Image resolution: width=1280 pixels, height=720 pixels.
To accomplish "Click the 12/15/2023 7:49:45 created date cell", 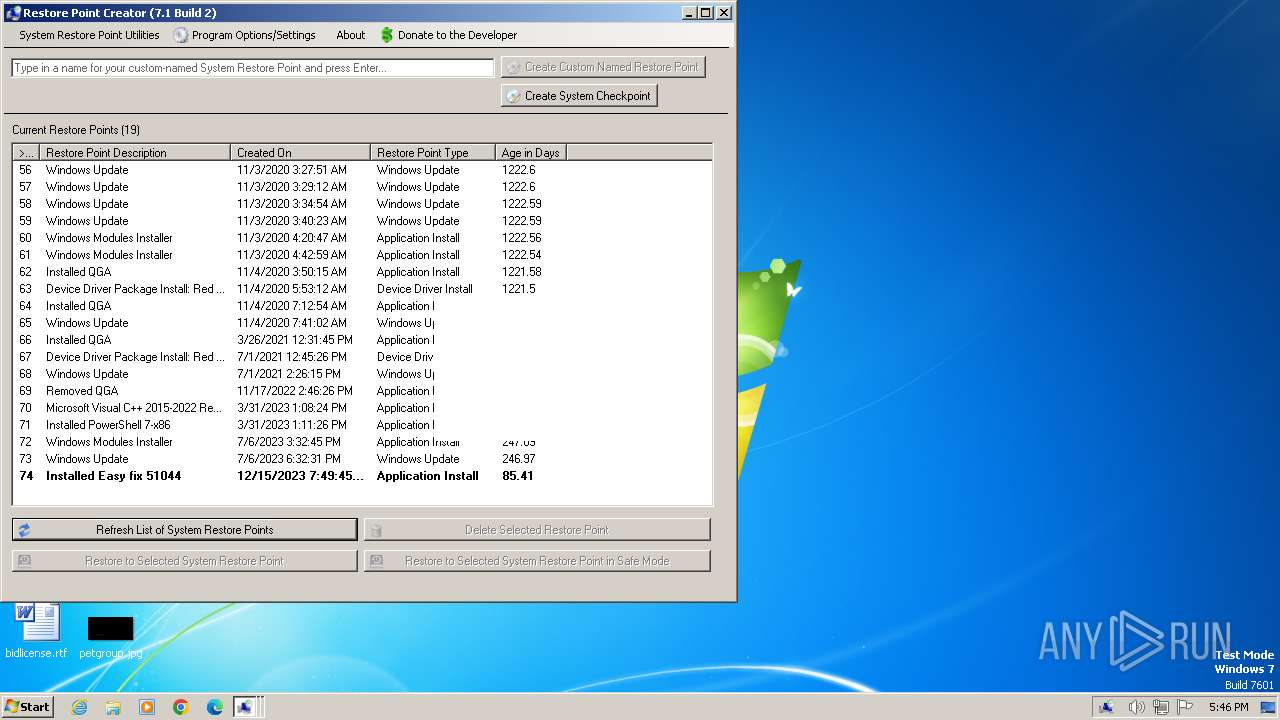I will pos(300,476).
